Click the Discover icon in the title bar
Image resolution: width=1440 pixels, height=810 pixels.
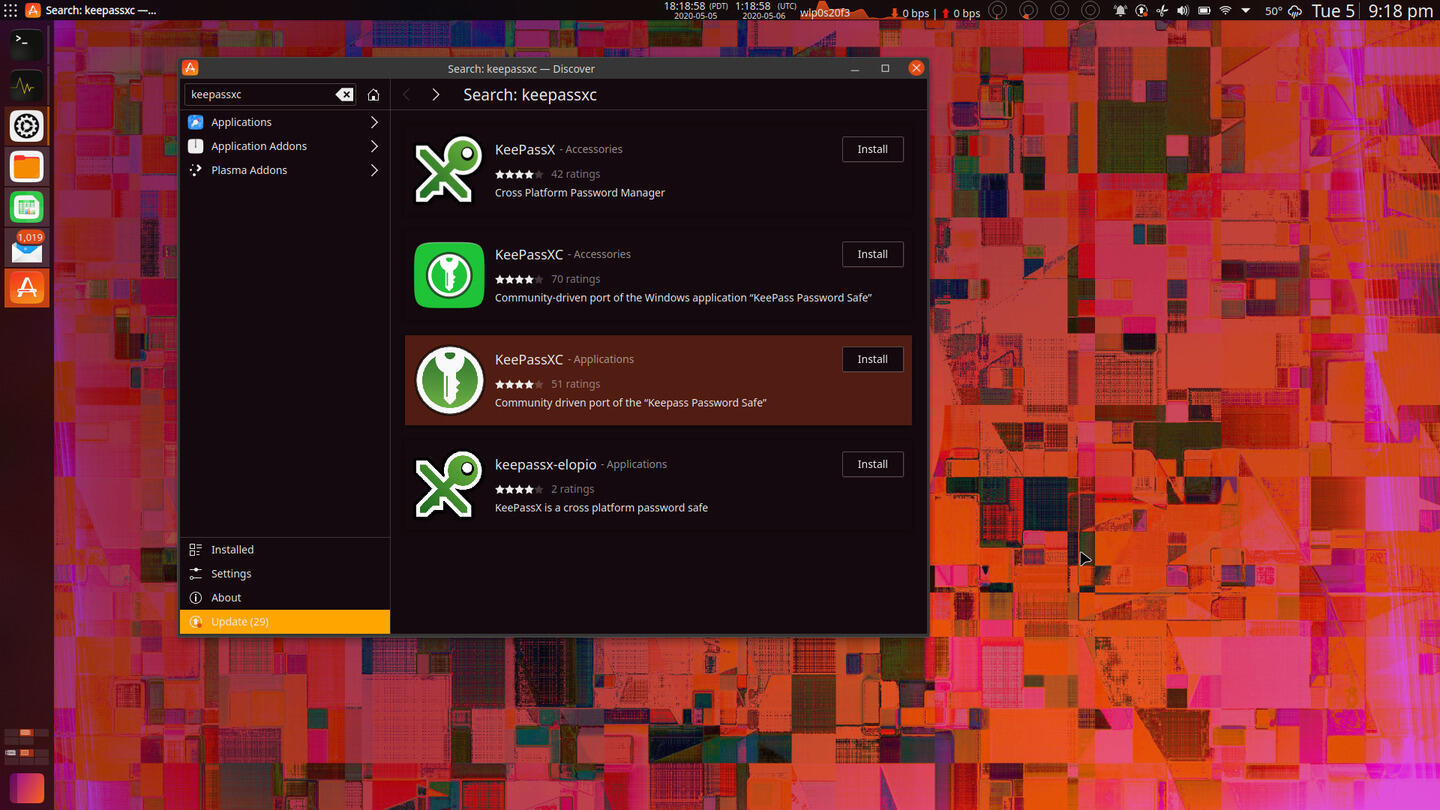tap(190, 68)
